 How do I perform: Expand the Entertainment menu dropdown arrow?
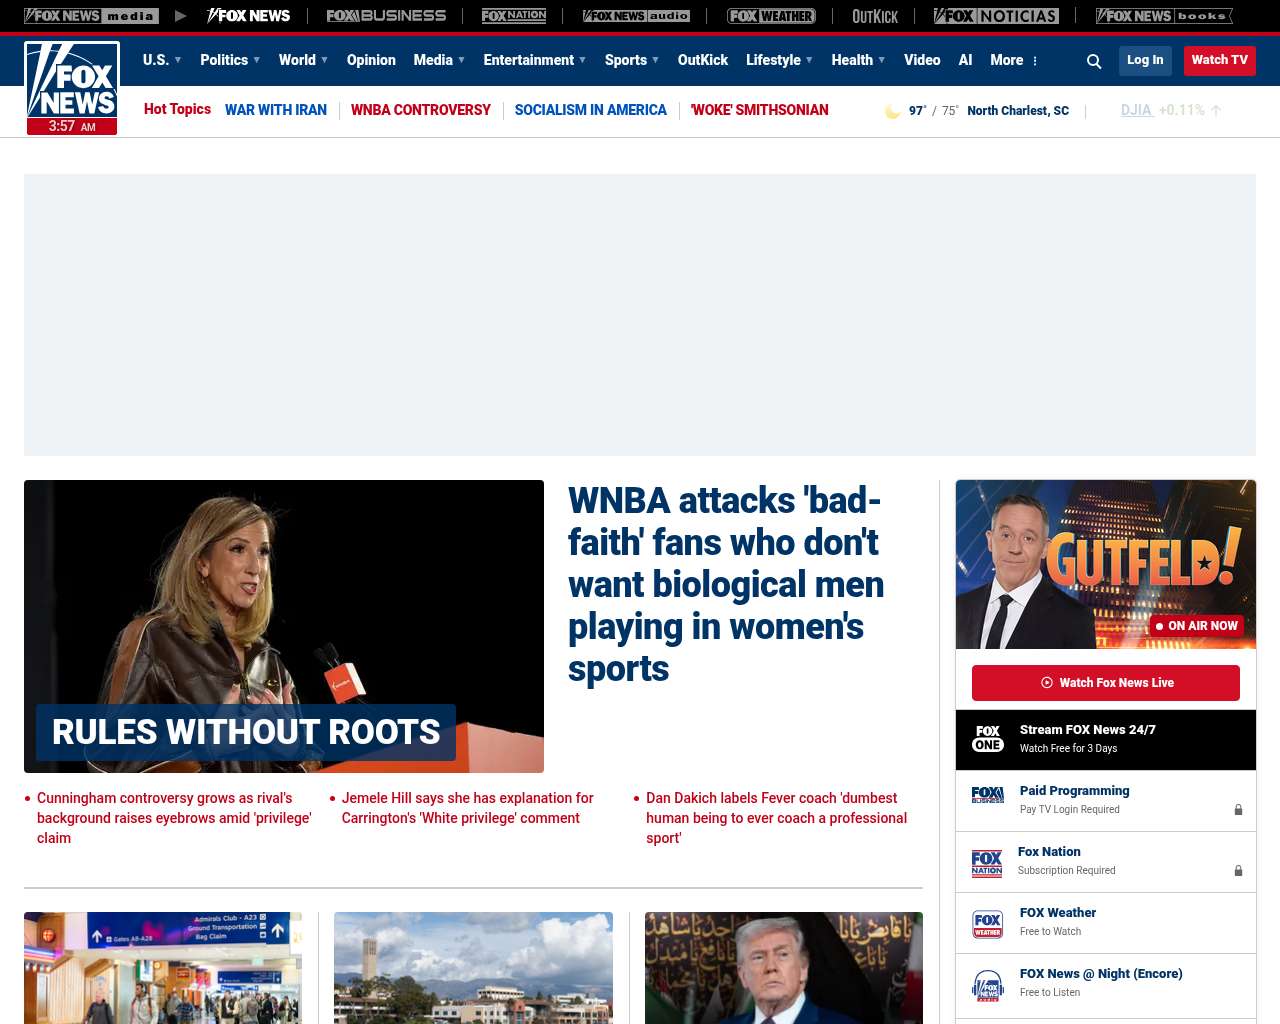click(x=583, y=60)
